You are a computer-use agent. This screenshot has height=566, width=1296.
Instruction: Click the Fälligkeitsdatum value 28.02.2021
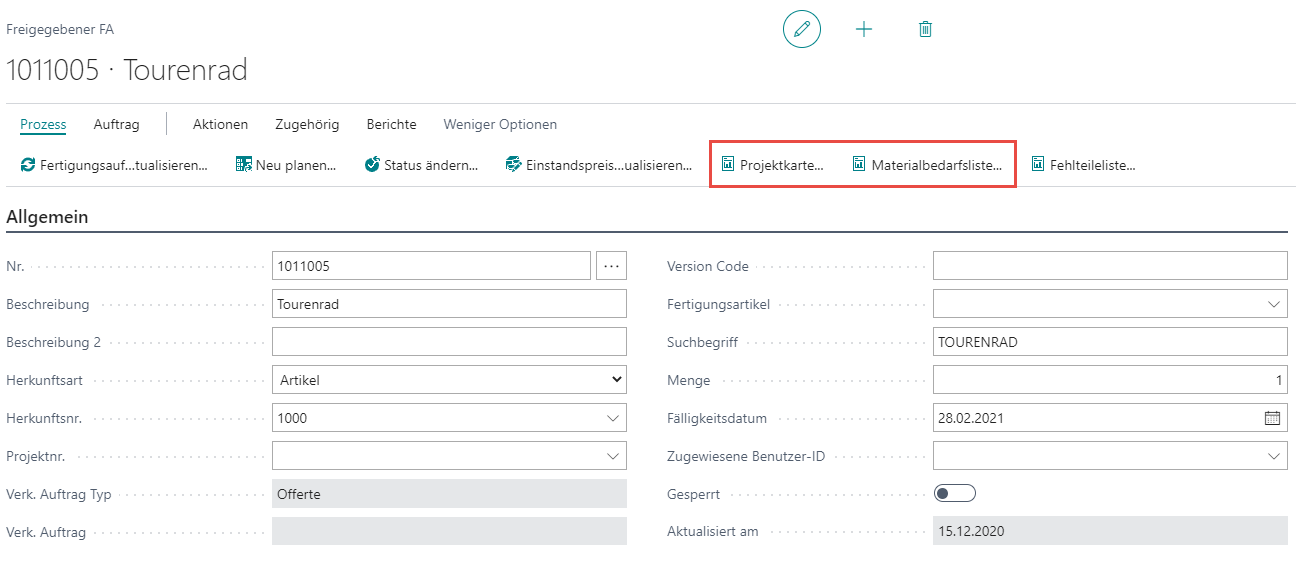click(x=971, y=418)
